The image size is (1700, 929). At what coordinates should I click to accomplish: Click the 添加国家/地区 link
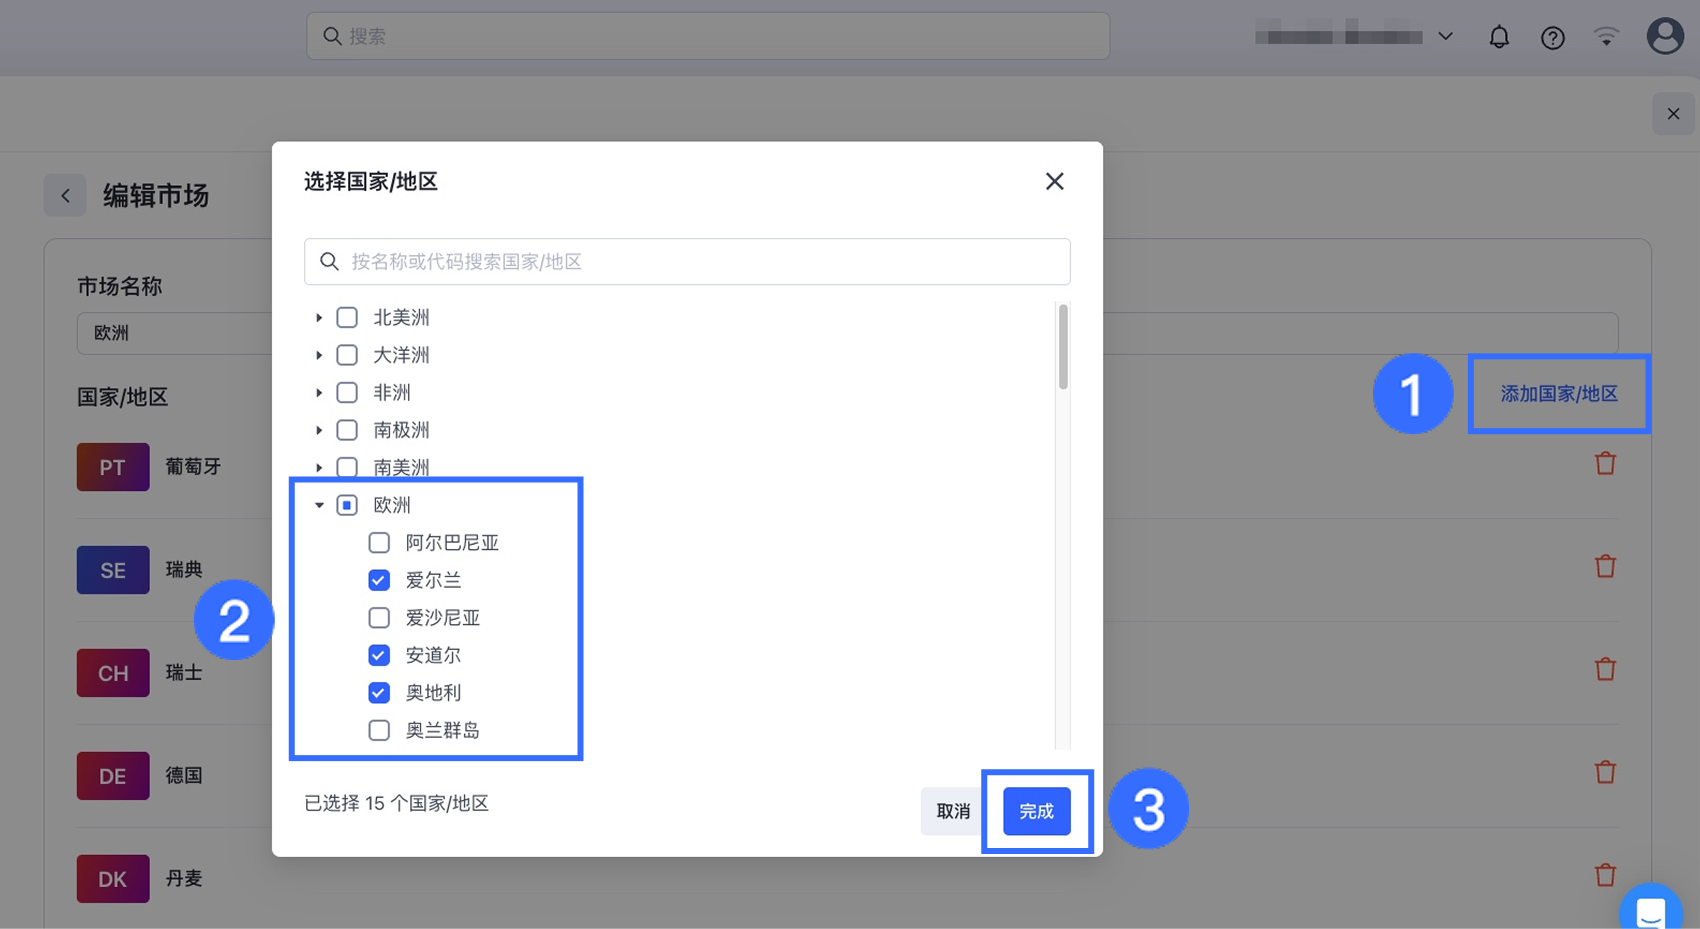[1559, 394]
